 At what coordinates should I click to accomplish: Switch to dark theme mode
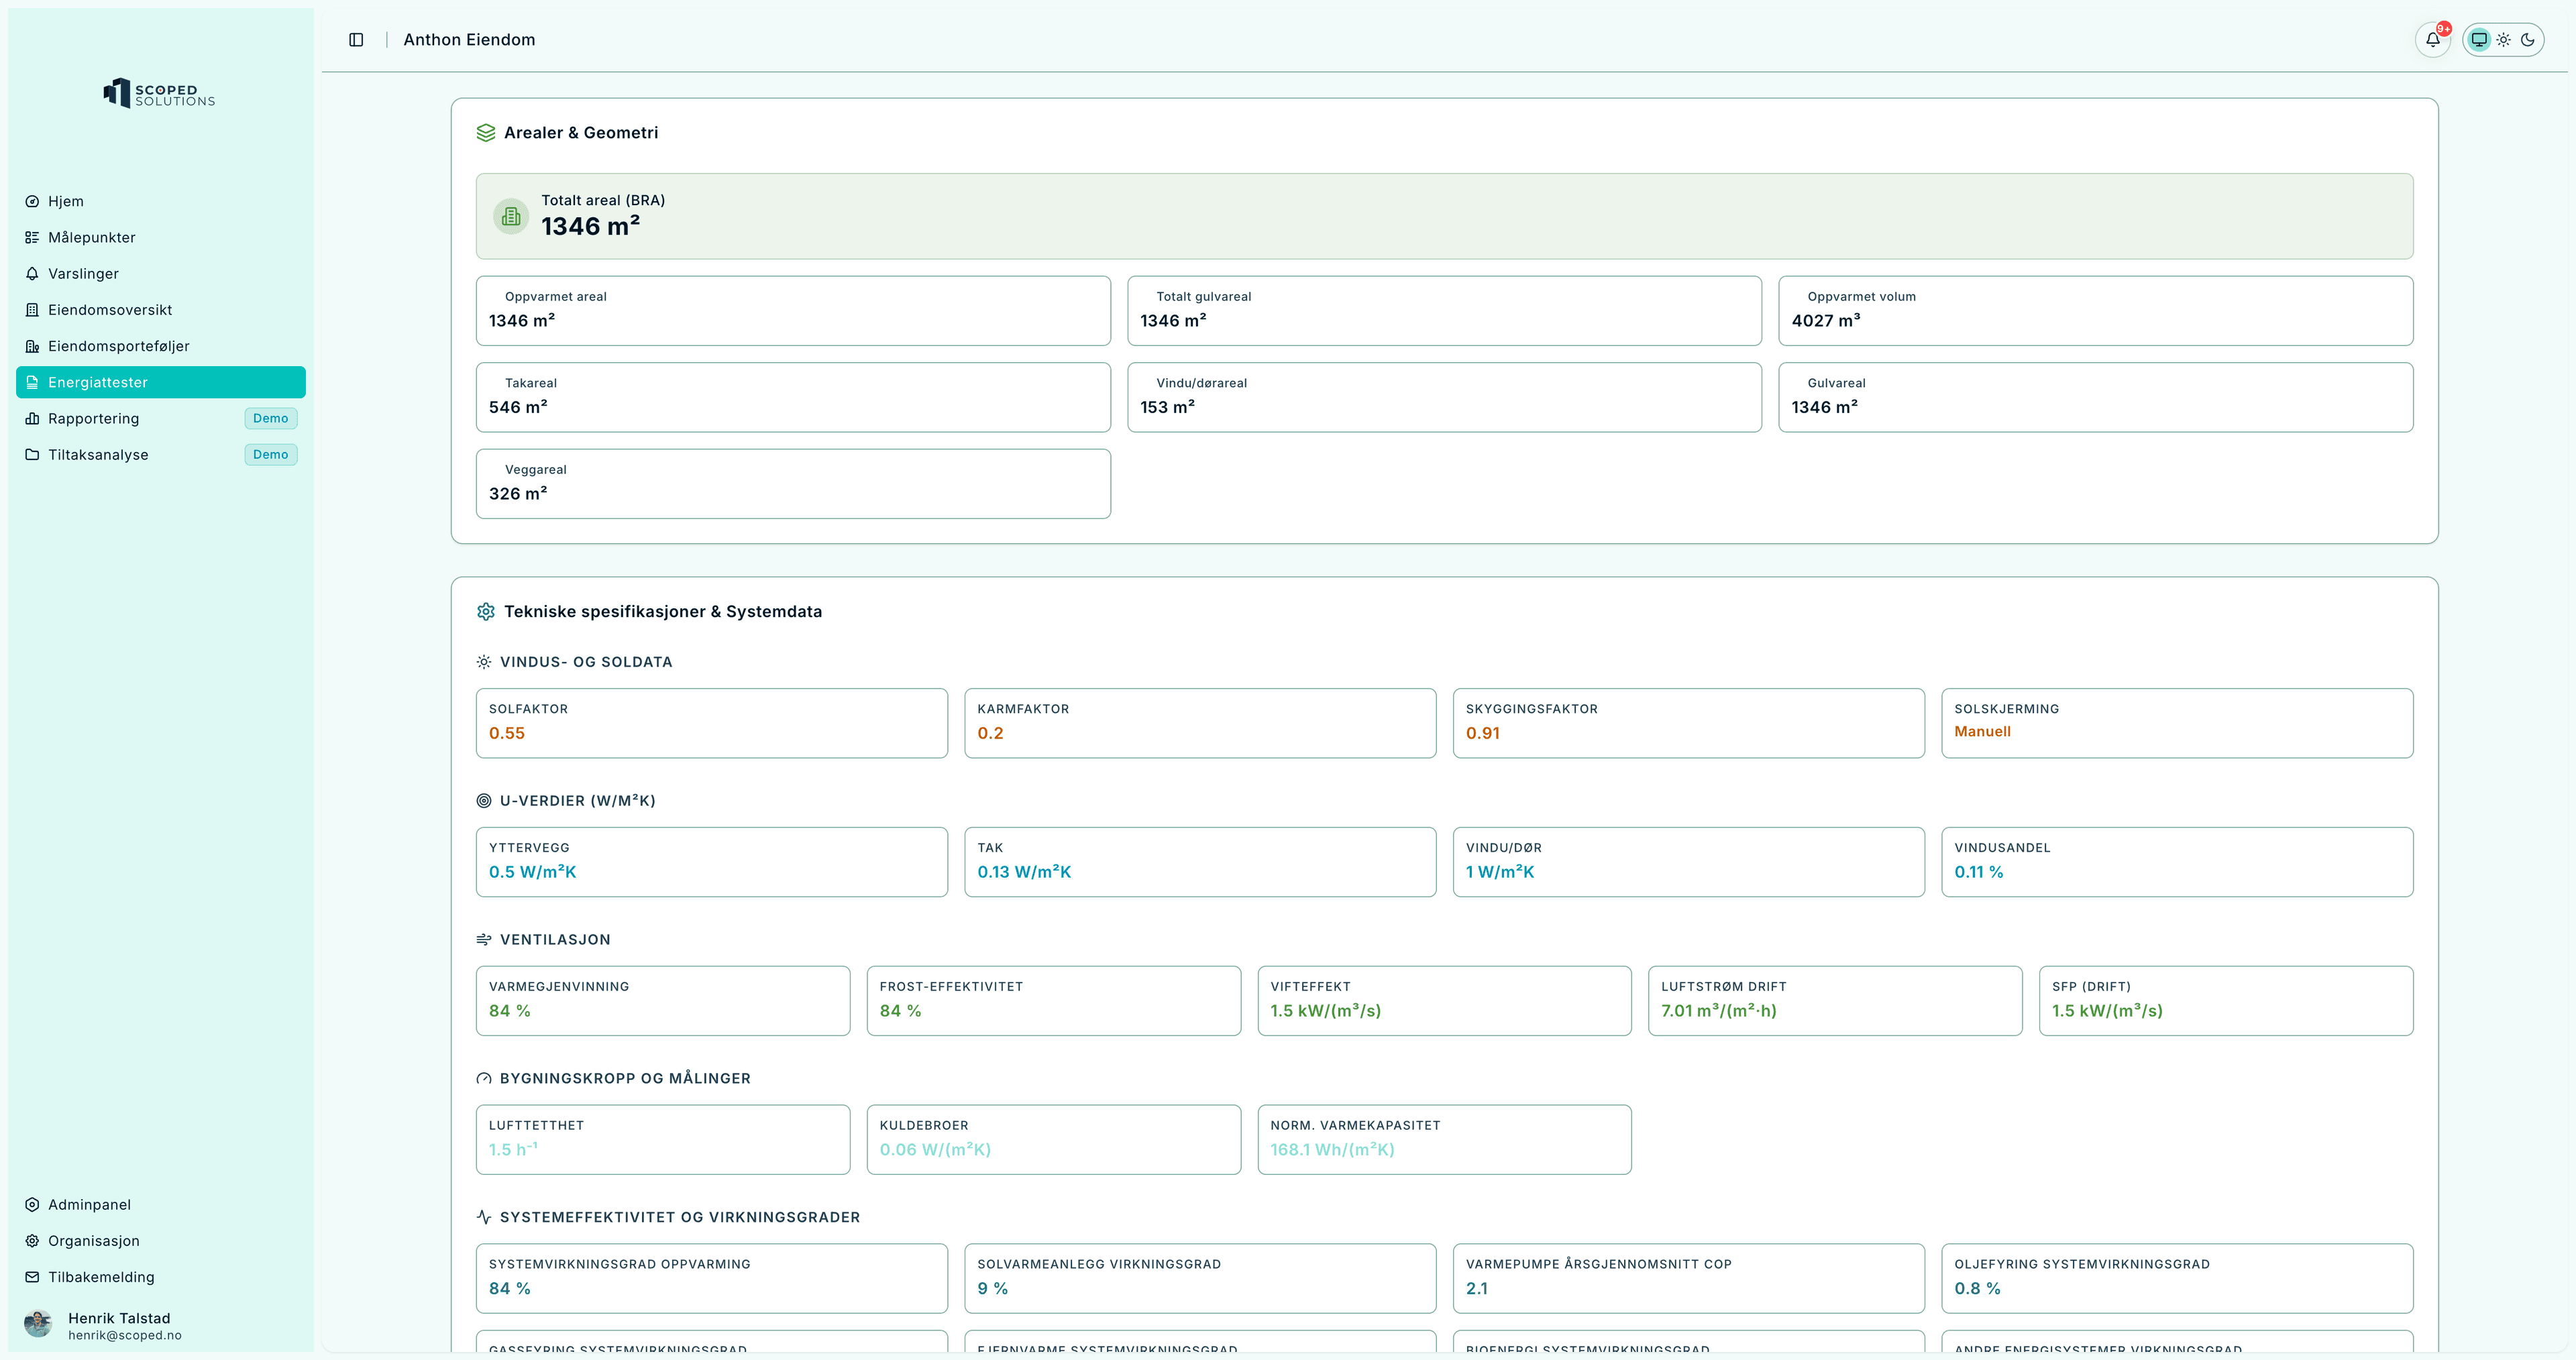(2528, 40)
